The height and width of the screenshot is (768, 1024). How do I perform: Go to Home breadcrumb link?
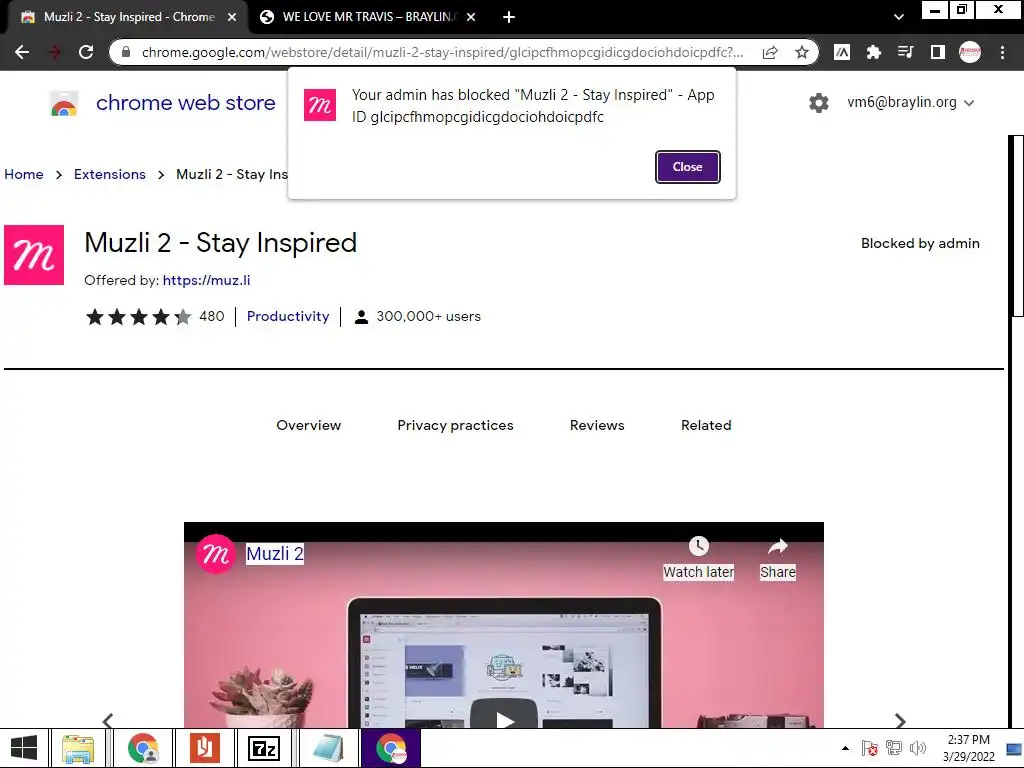pos(24,174)
